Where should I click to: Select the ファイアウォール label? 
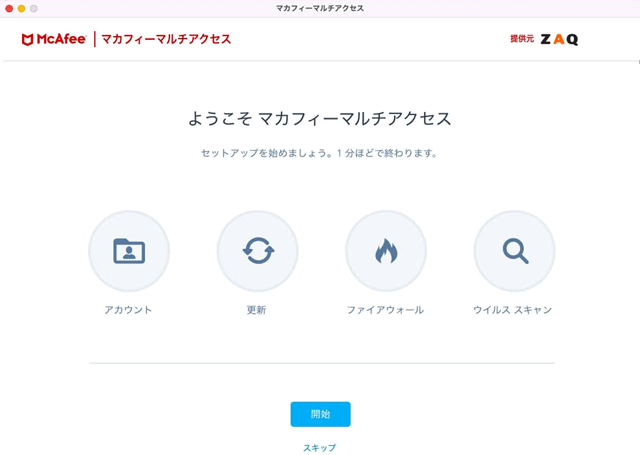click(x=385, y=310)
